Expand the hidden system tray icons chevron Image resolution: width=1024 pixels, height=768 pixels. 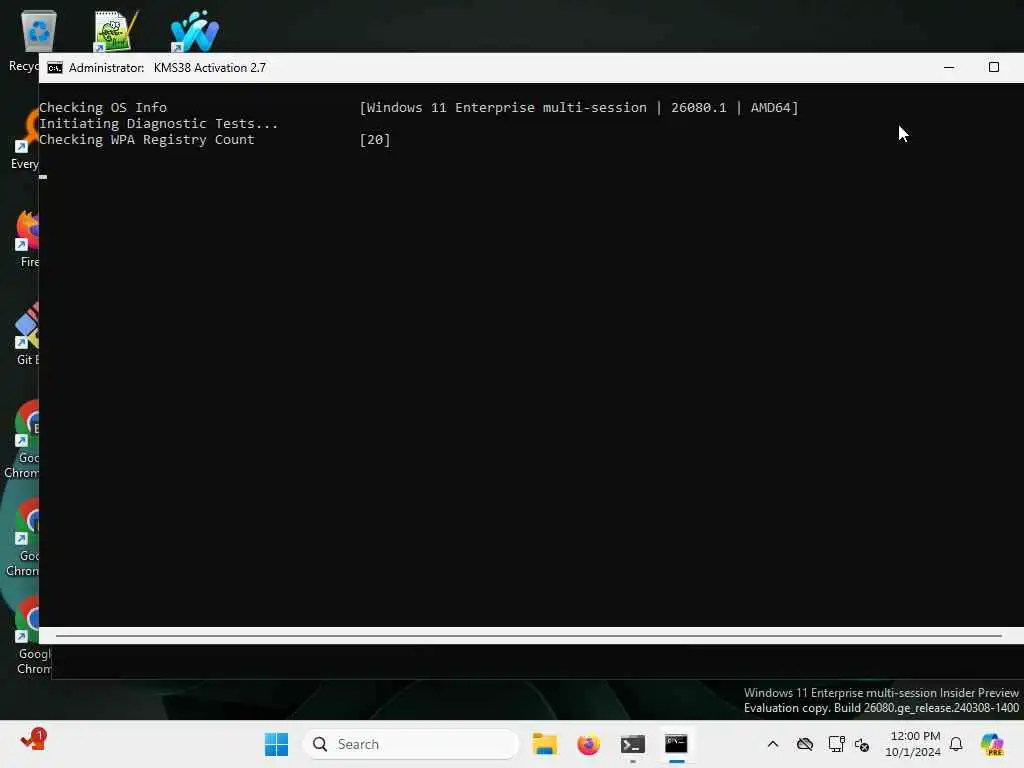(x=773, y=744)
